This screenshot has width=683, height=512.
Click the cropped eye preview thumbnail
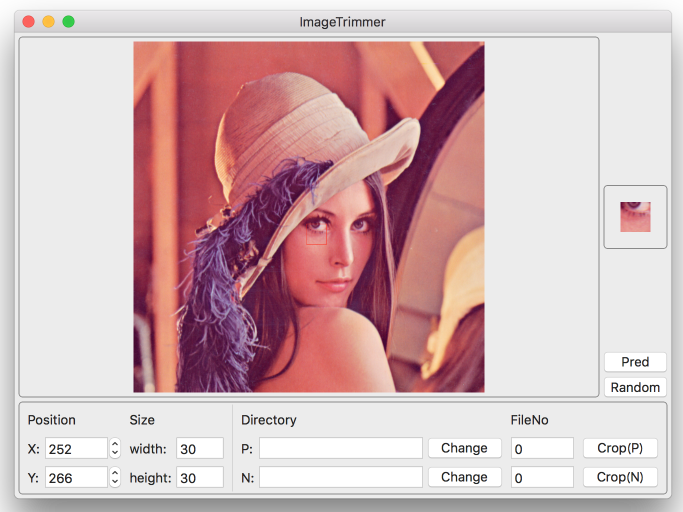pyautogui.click(x=635, y=217)
